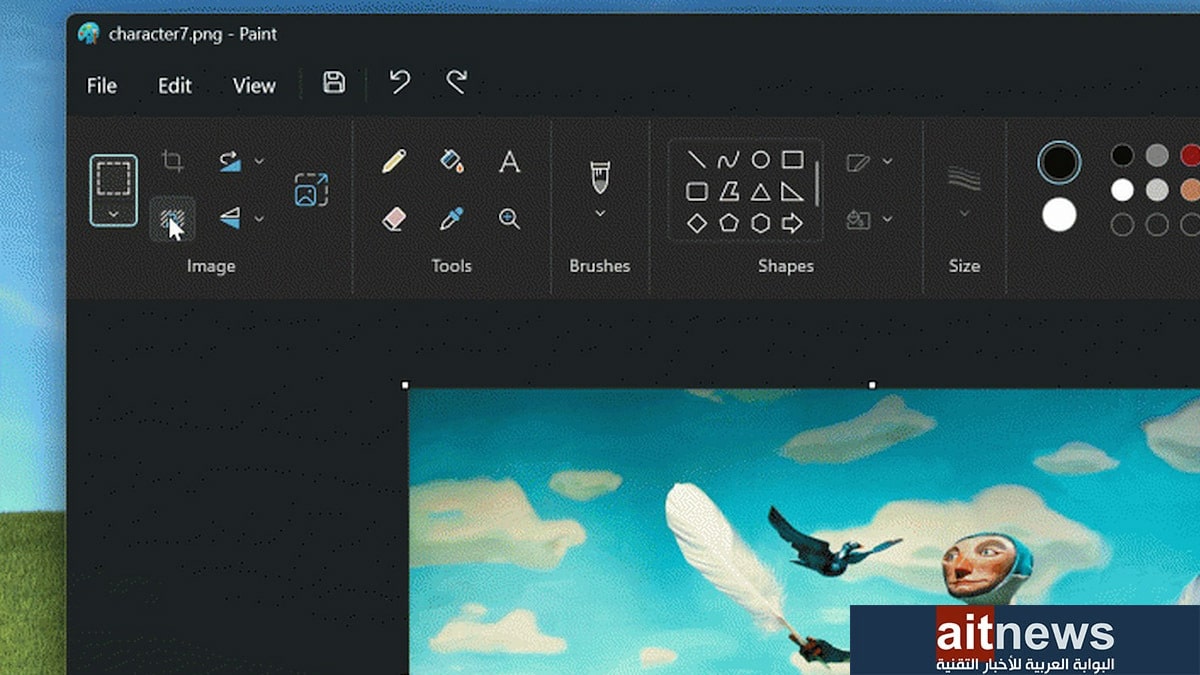The width and height of the screenshot is (1200, 675).
Task: Choose the Oval shape
Action: [x=760, y=160]
